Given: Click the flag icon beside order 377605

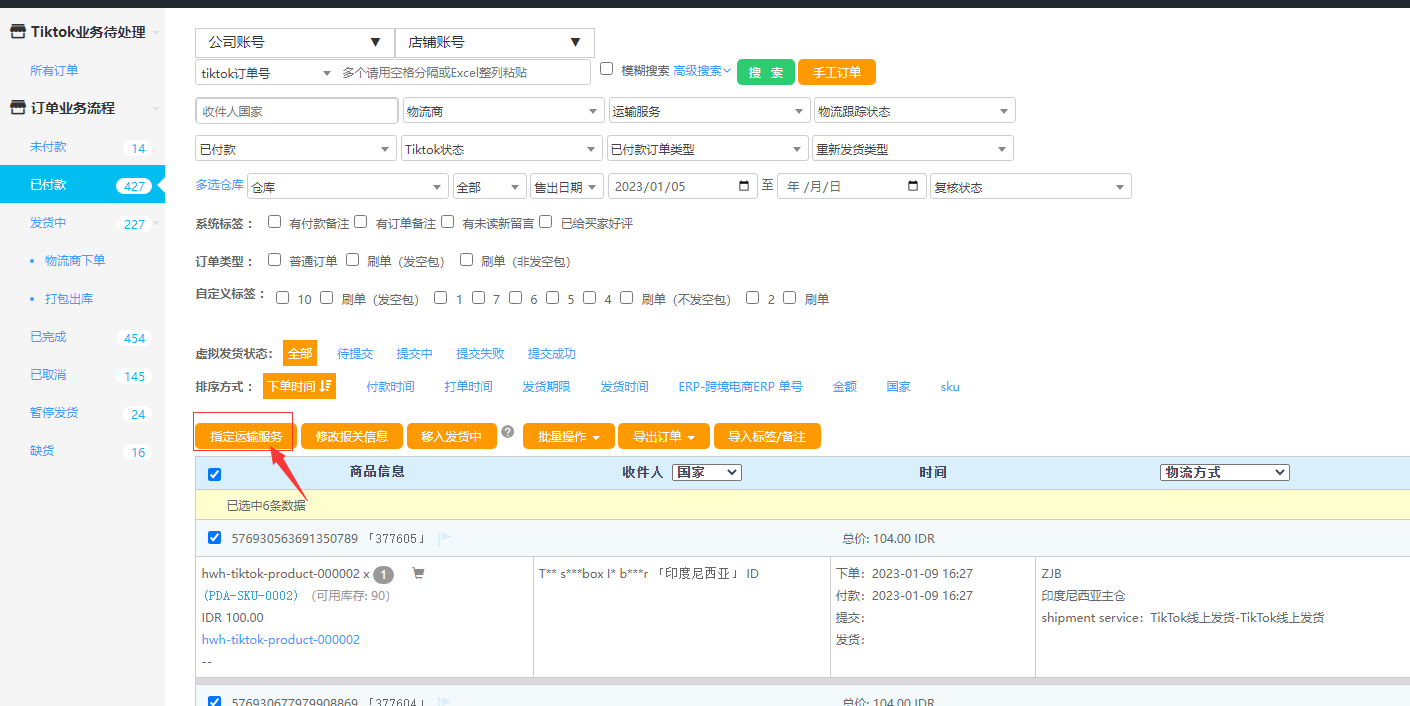Looking at the screenshot, I should click(x=444, y=538).
